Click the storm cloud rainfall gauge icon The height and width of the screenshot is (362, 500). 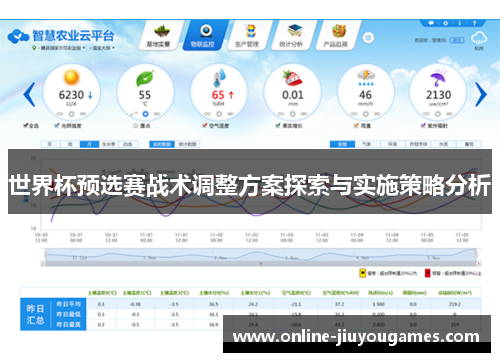click(x=366, y=78)
